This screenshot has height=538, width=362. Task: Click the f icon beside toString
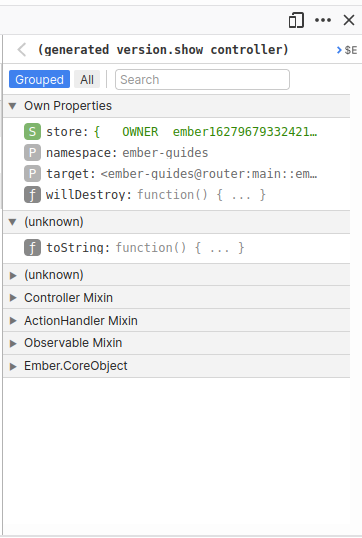point(32,248)
